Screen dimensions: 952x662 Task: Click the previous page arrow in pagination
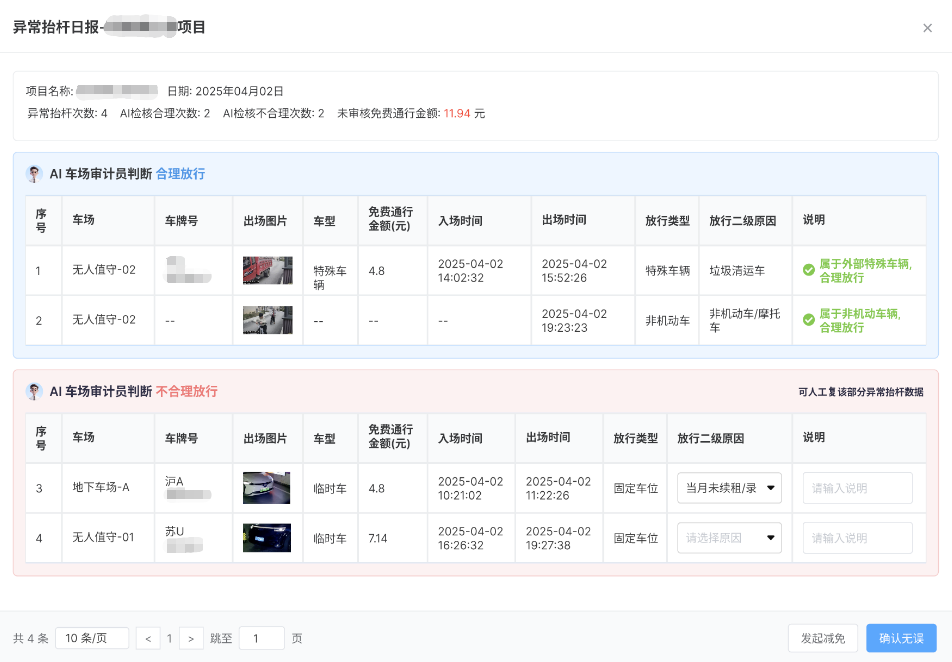[x=148, y=638]
